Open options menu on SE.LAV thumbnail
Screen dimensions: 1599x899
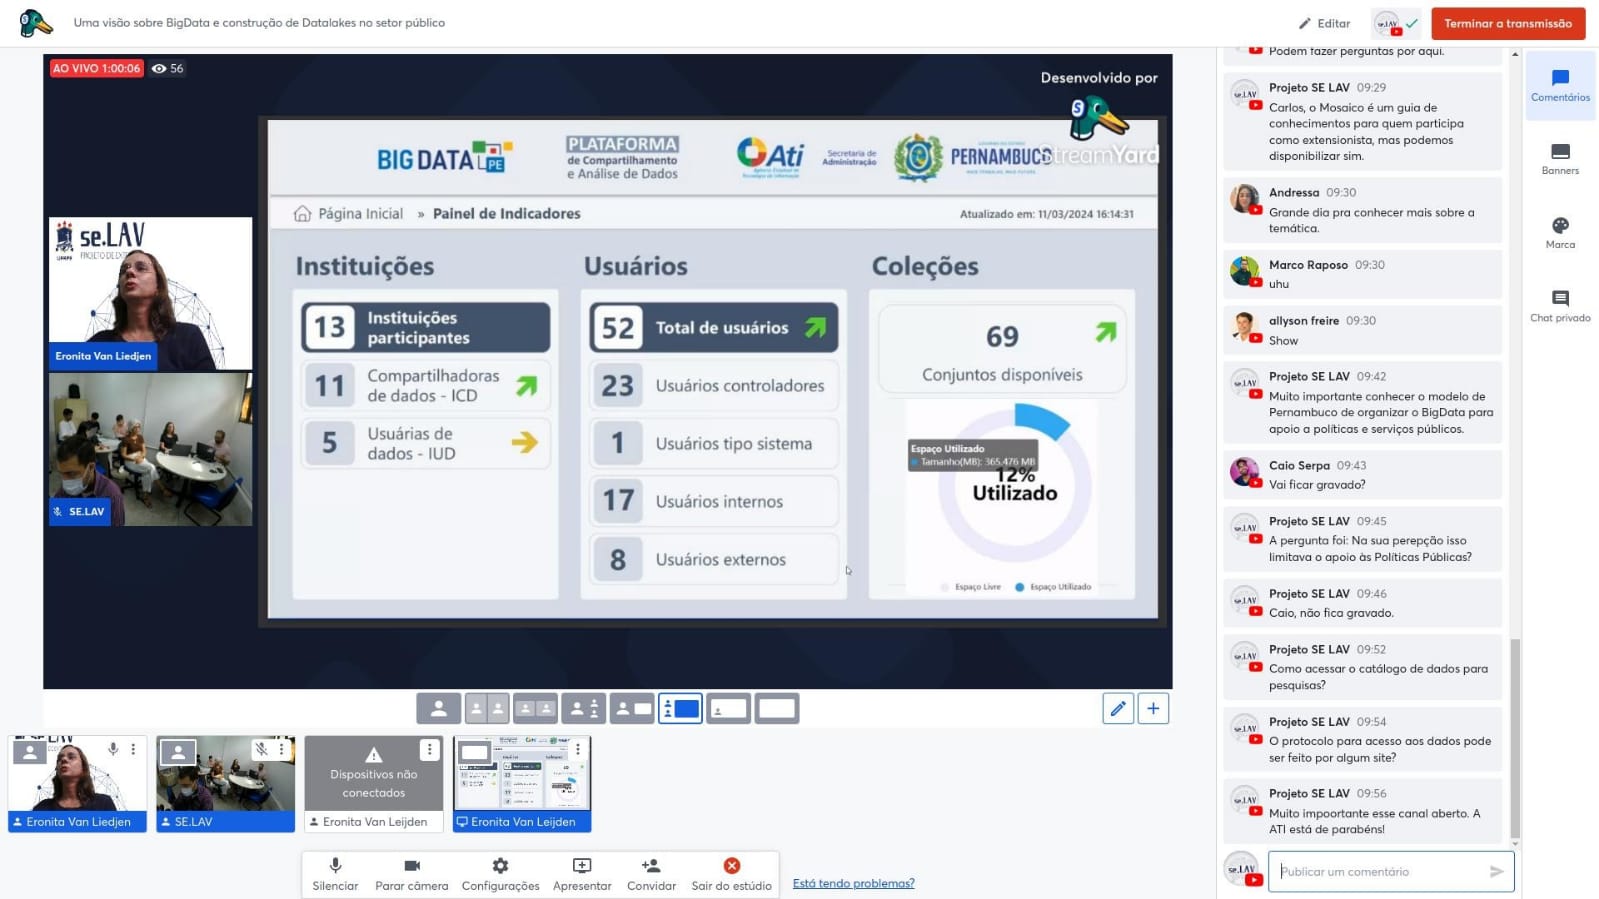click(281, 749)
